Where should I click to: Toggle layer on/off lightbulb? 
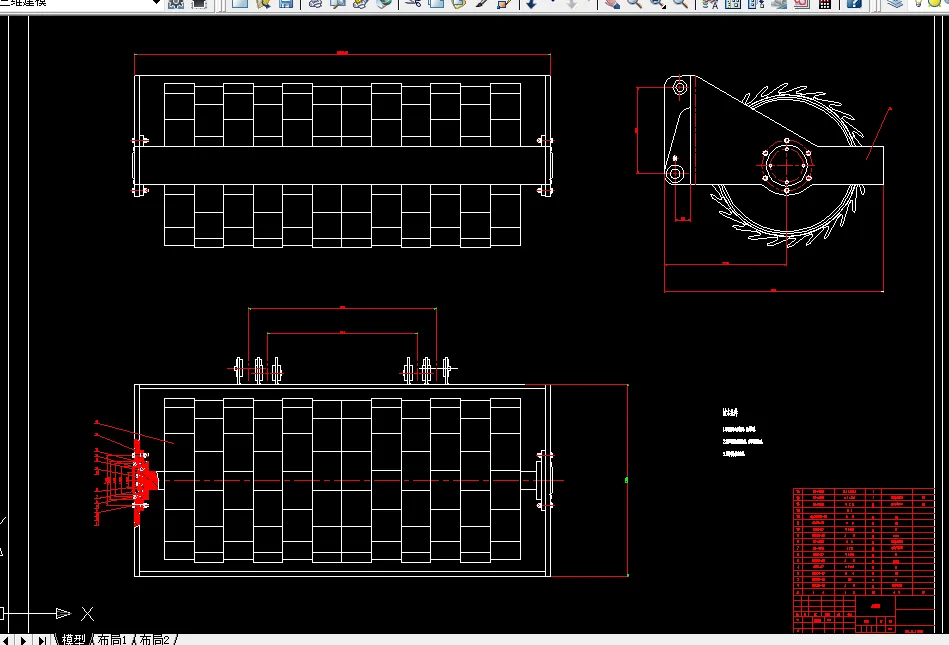pyautogui.click(x=918, y=4)
